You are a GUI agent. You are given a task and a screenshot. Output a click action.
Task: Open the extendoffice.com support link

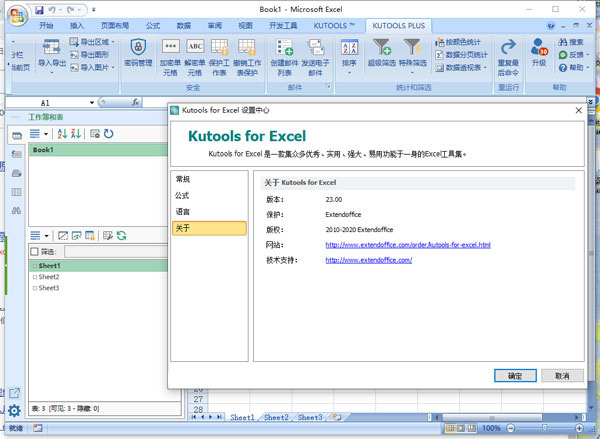click(368, 260)
